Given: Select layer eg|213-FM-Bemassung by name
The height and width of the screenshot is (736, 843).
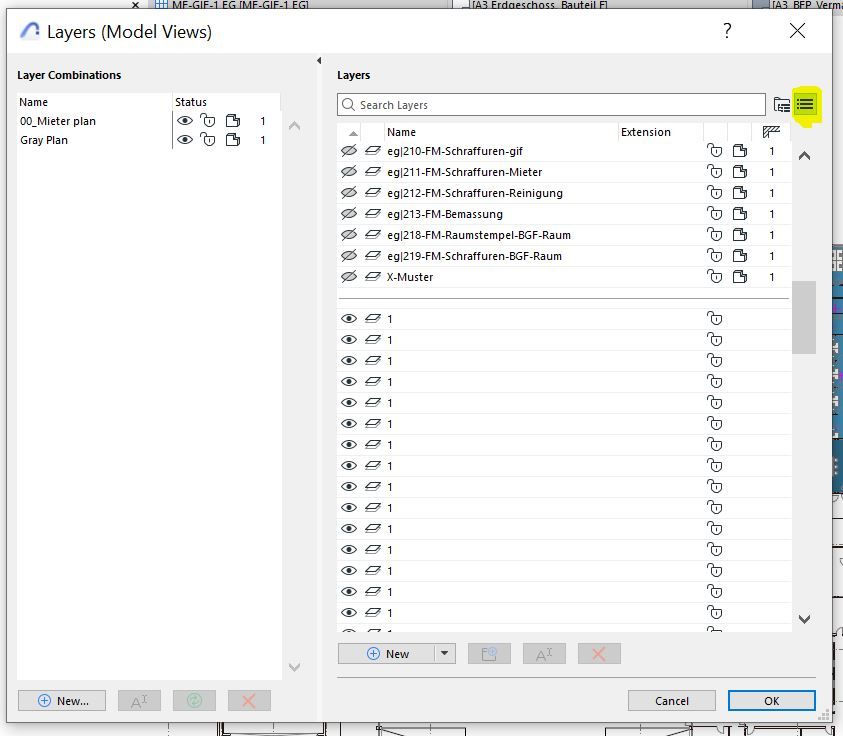Looking at the screenshot, I should (445, 214).
